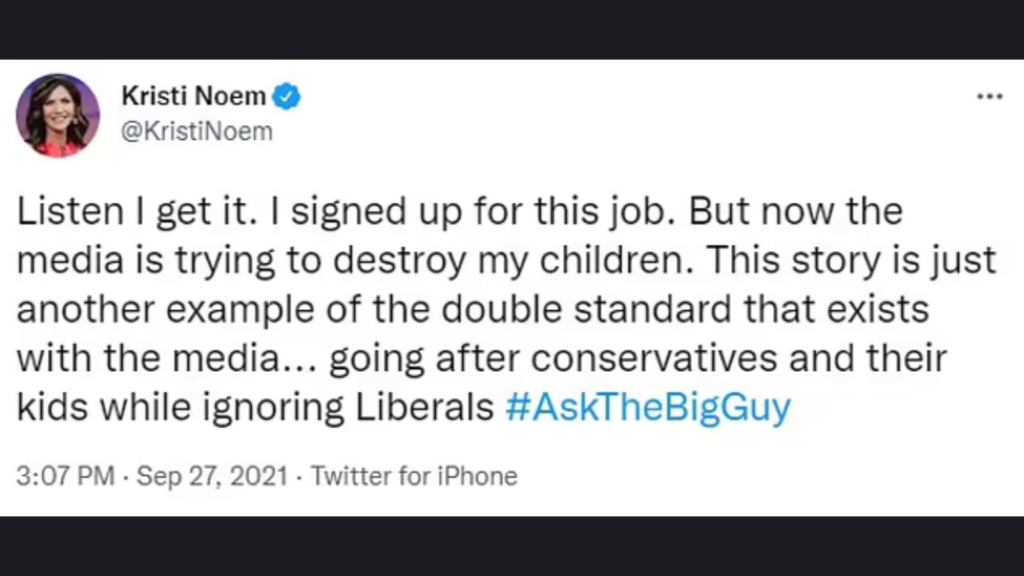Click the 3:07 PM timestamp

[x=65, y=476]
